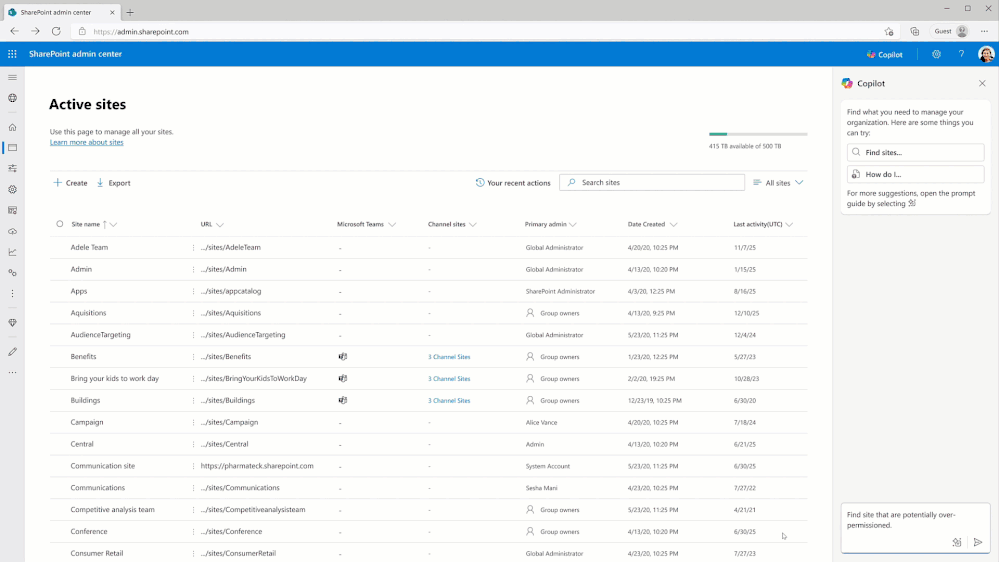Open the user profile avatar

[986, 54]
